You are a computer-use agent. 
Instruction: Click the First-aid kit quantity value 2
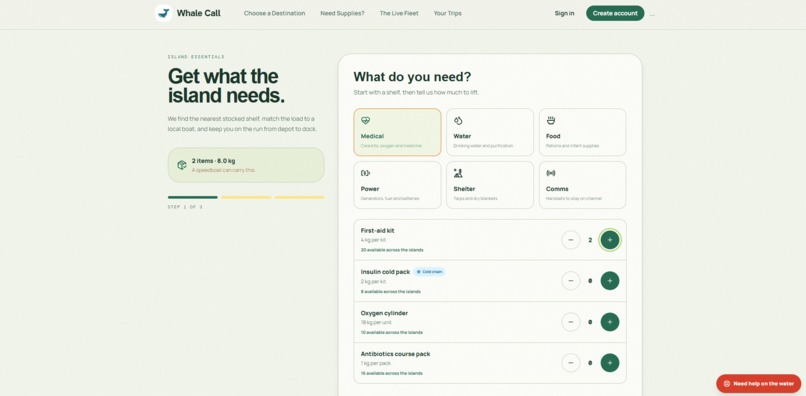590,240
